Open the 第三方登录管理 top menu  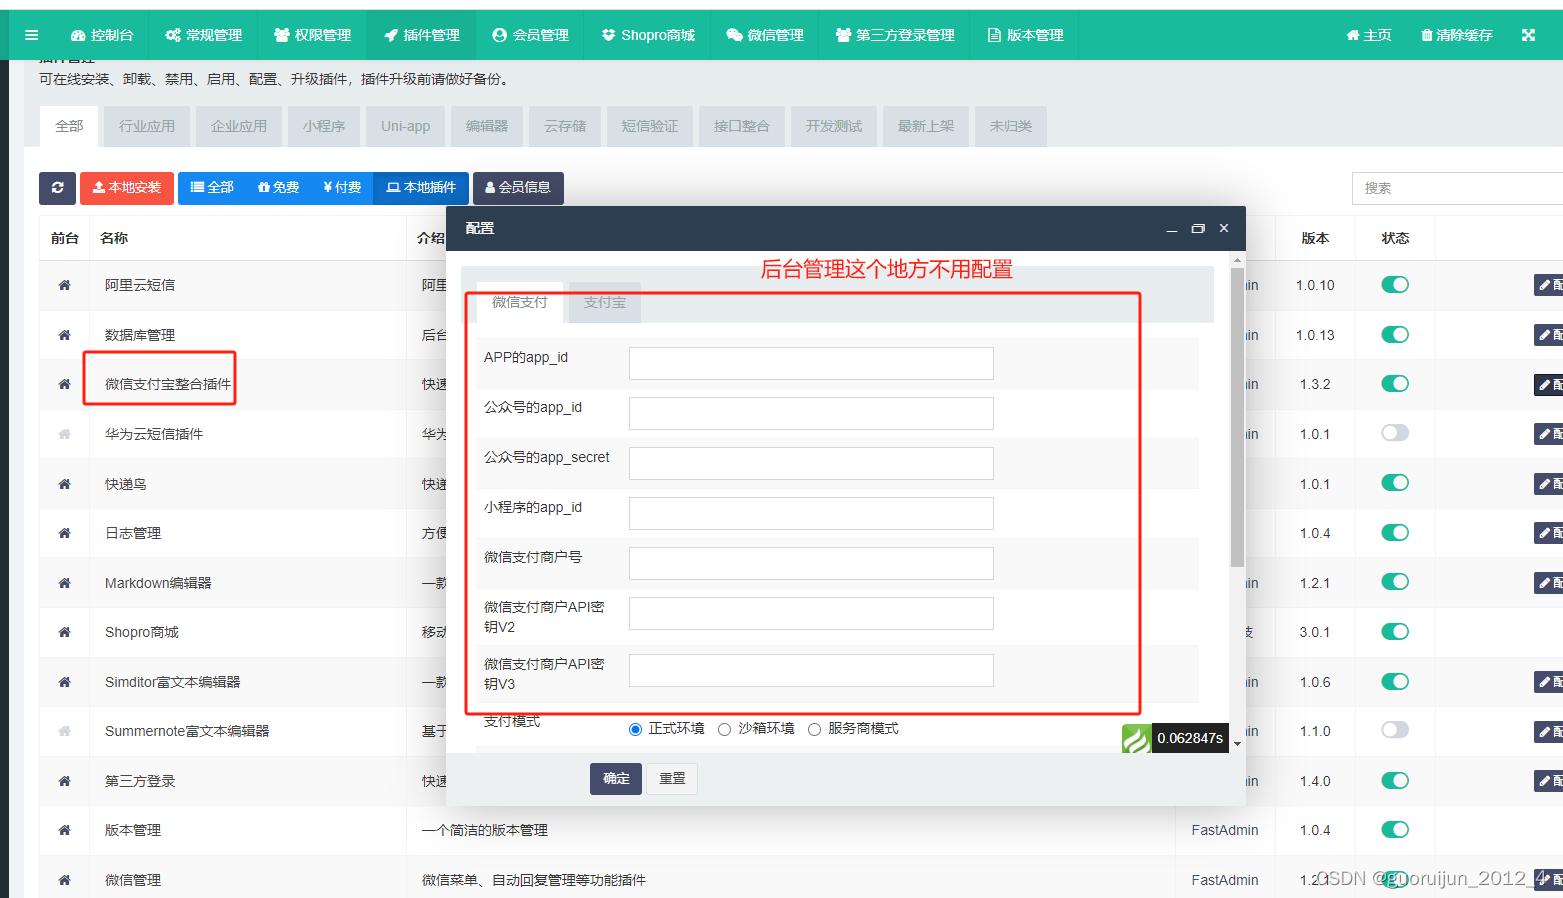[895, 35]
